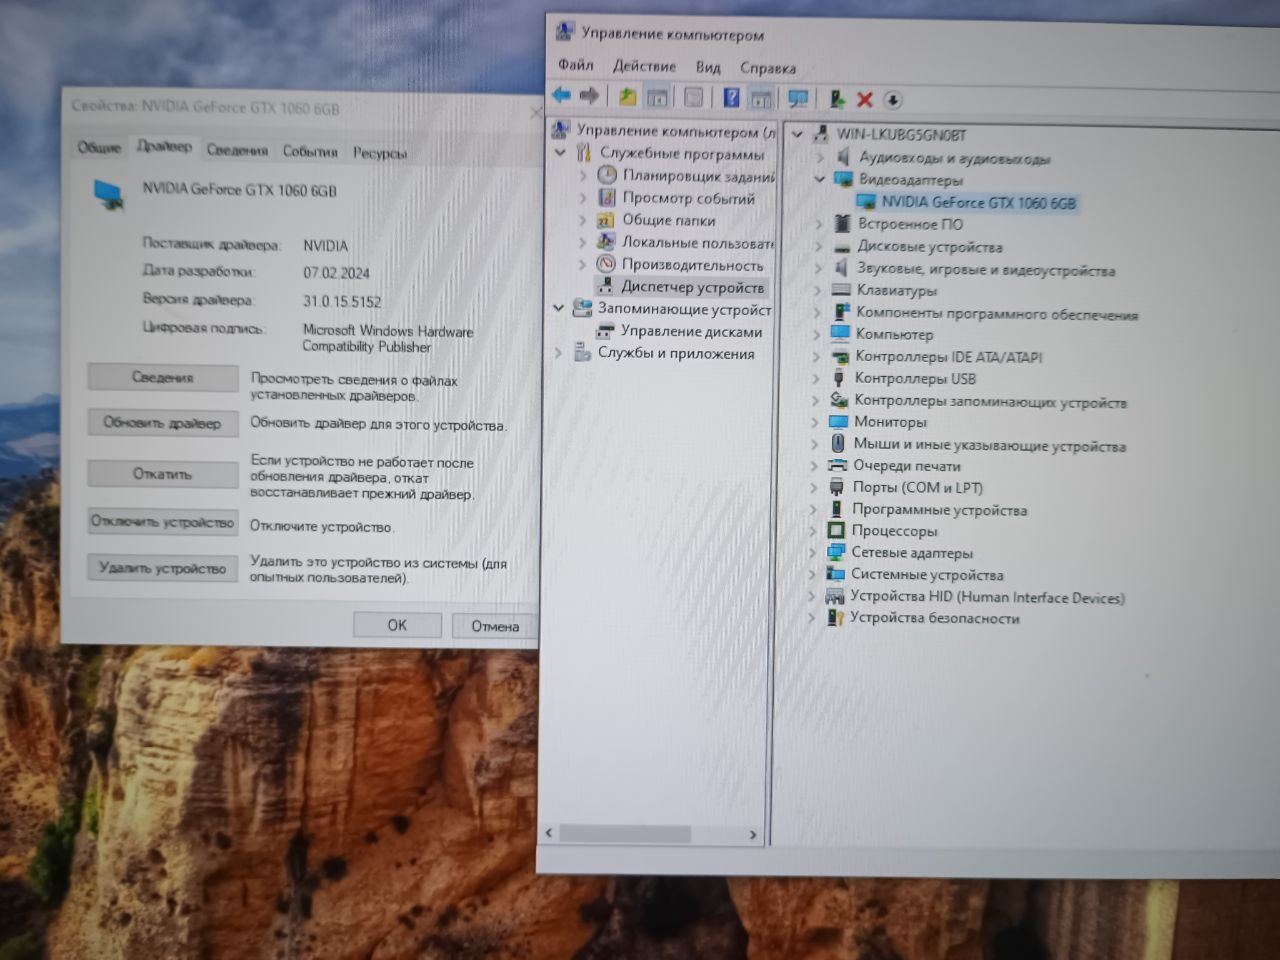Screen dimensions: 1280x960
Task: Click the blue Back arrow in toolbar
Action: pos(561,96)
